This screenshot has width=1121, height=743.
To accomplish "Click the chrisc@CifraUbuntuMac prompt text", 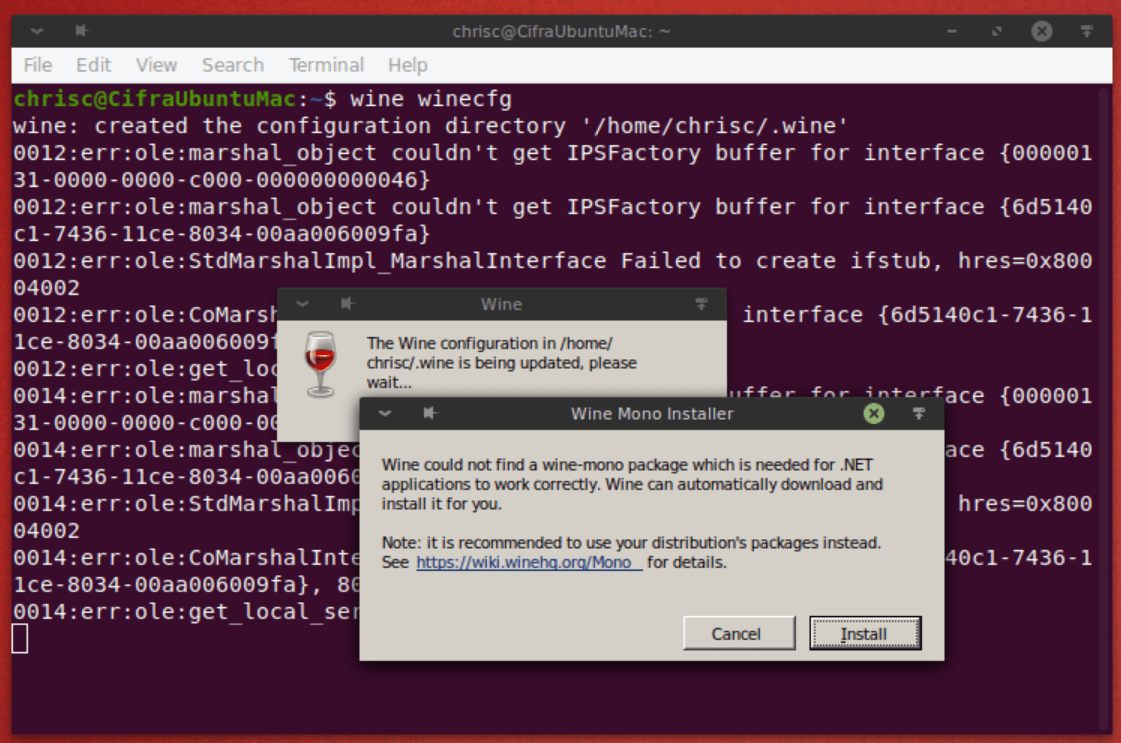I will coord(155,99).
